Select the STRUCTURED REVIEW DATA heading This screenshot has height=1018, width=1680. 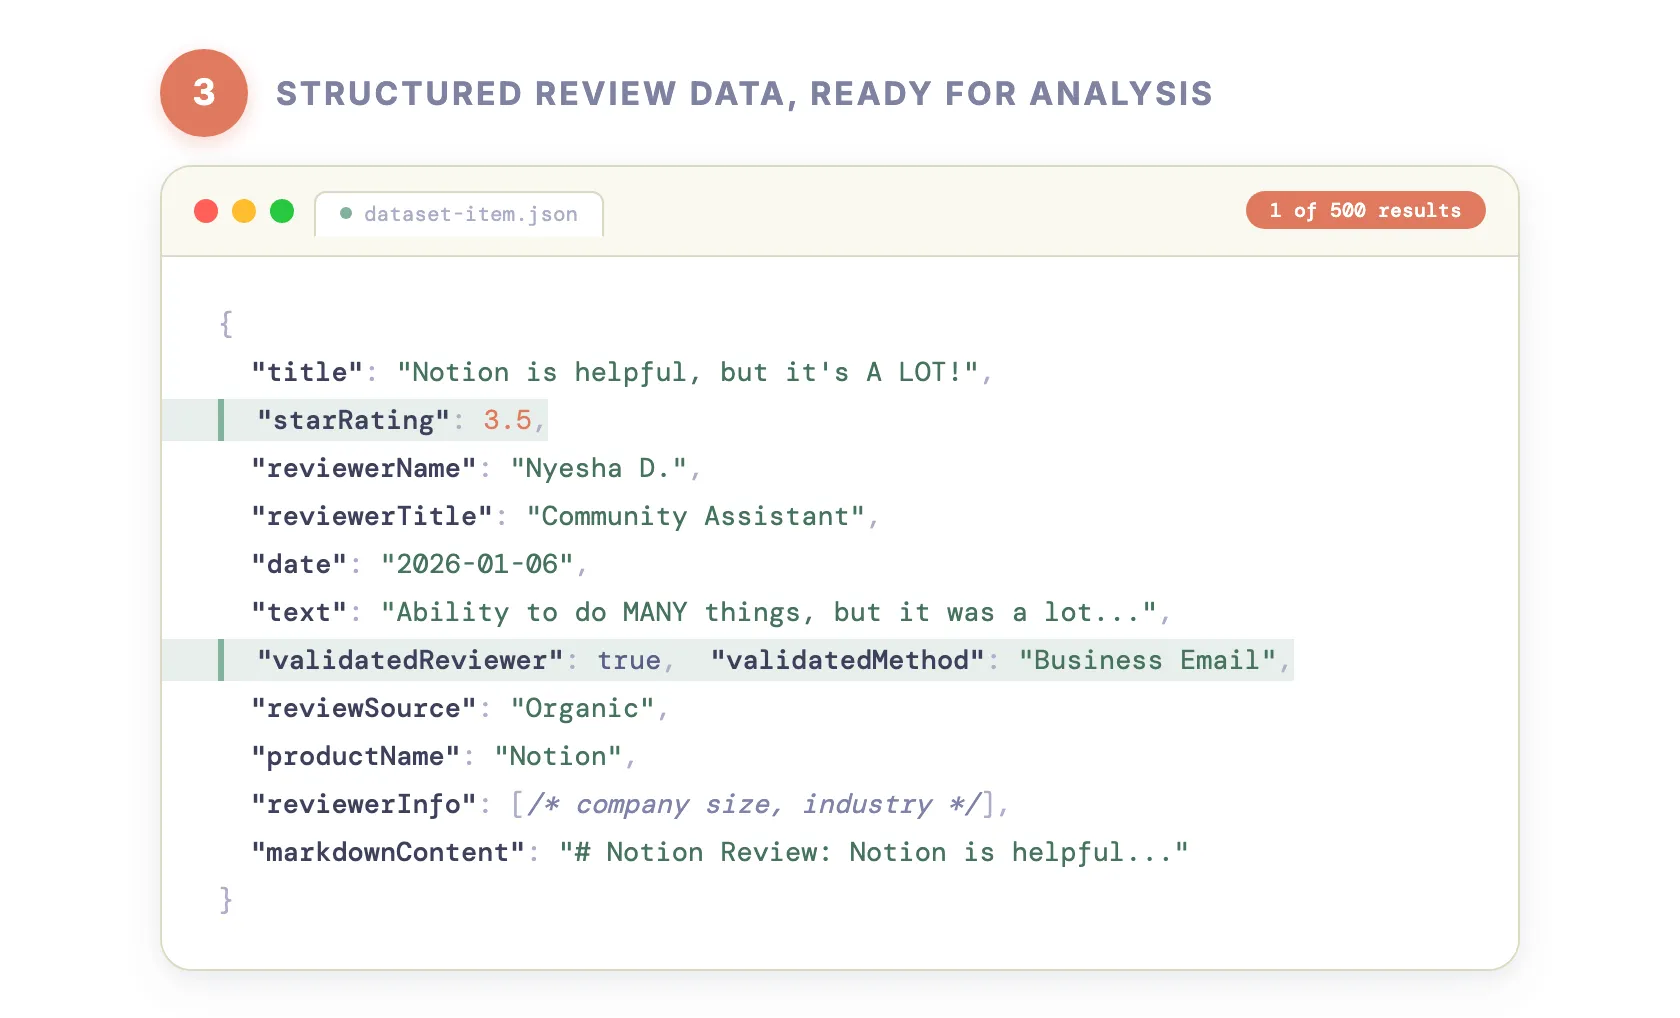click(744, 93)
